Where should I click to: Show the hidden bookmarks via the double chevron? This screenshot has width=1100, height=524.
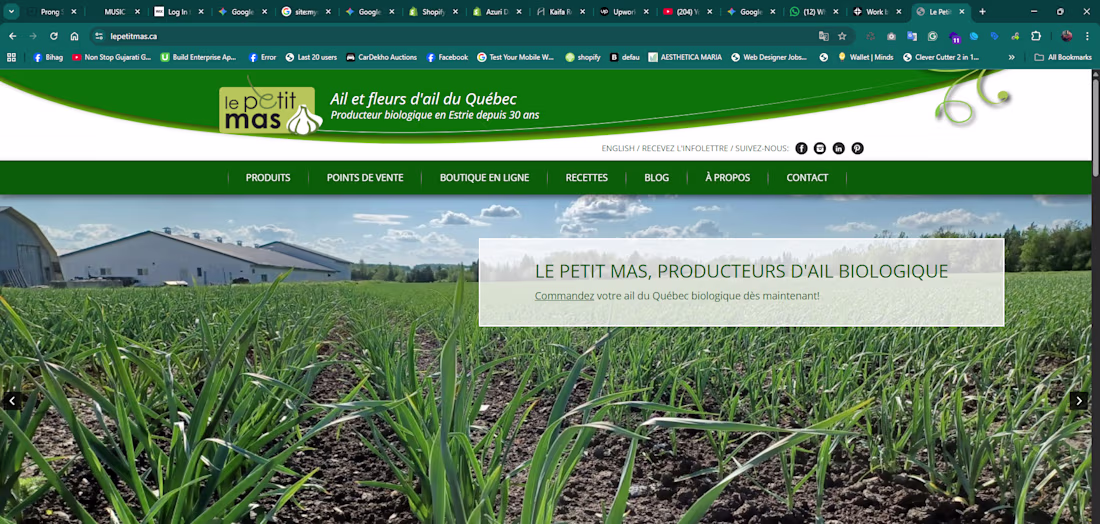point(1012,58)
